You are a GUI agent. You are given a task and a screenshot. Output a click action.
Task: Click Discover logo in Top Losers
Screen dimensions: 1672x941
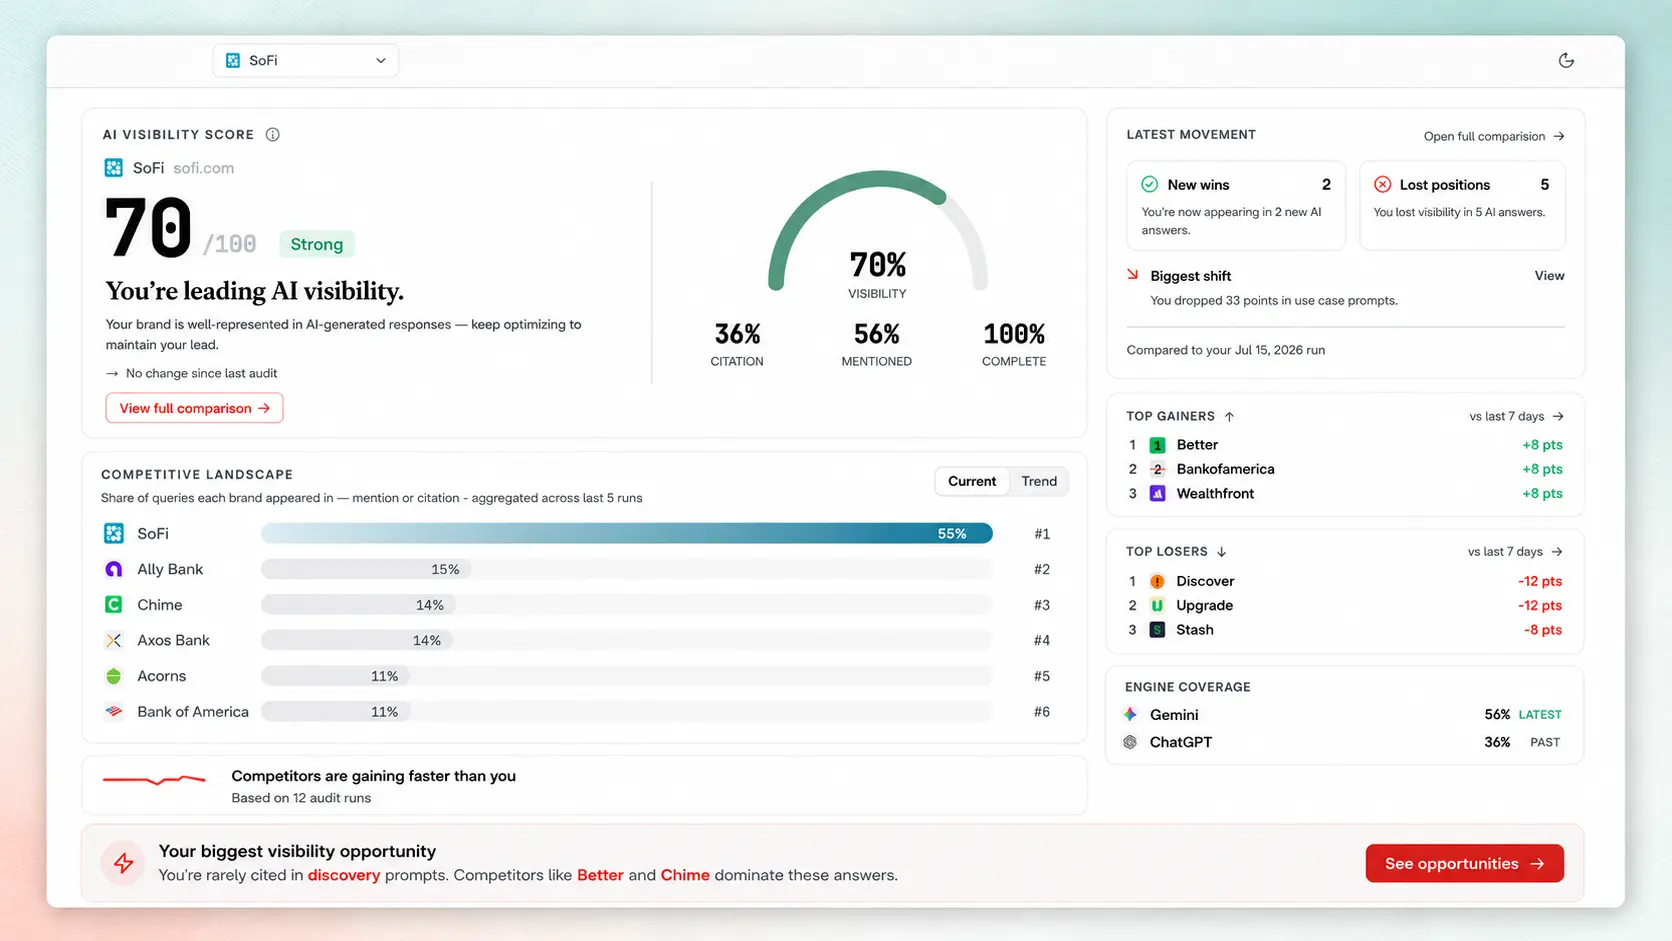point(1157,581)
